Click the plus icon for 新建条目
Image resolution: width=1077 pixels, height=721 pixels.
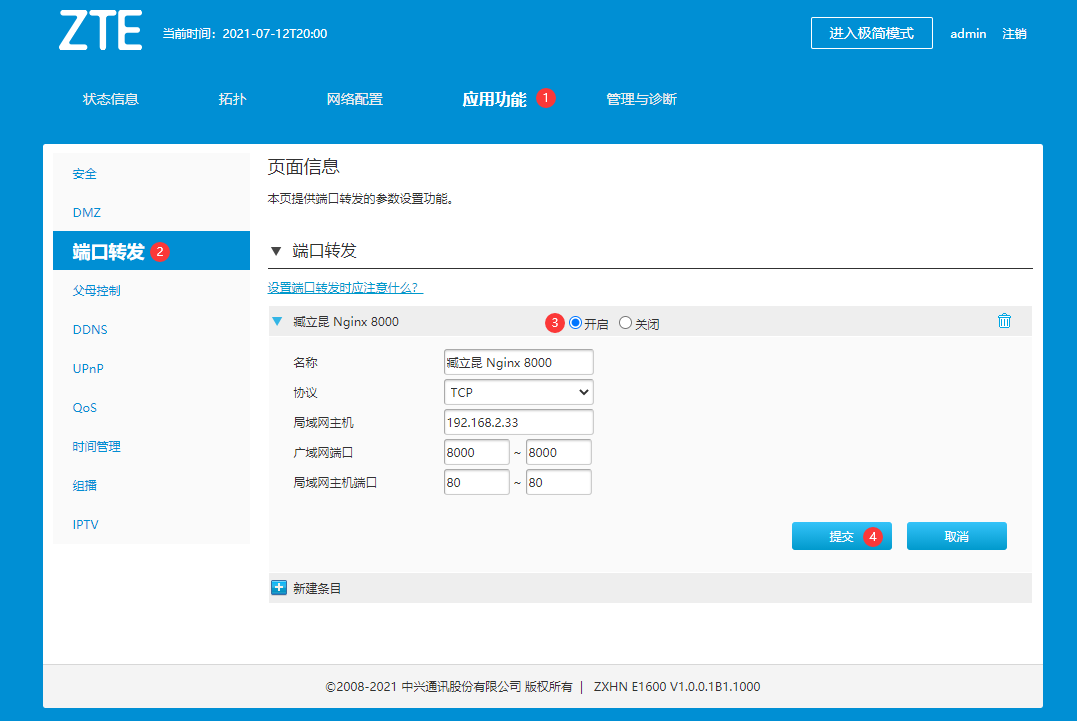(279, 588)
